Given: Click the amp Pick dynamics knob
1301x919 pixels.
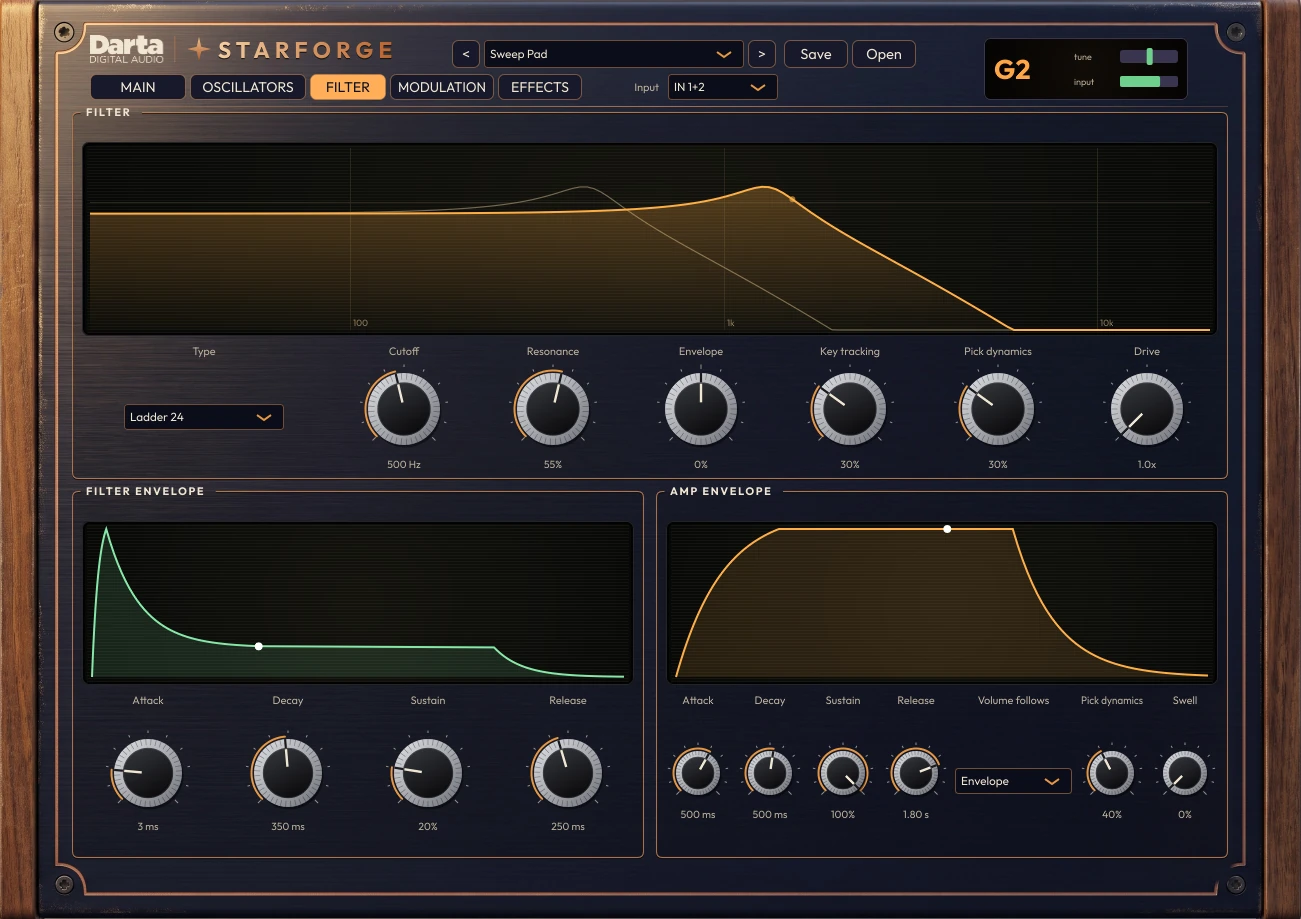Looking at the screenshot, I should 1111,773.
